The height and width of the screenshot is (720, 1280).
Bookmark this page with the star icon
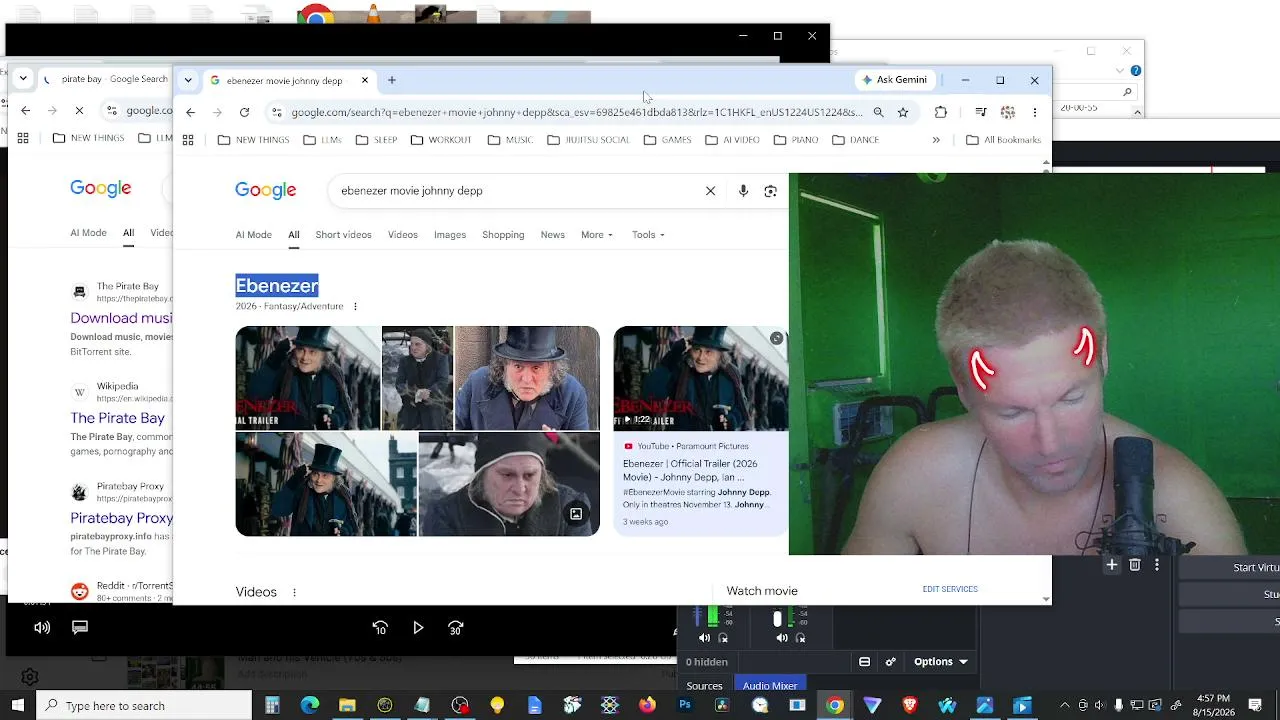coord(903,112)
